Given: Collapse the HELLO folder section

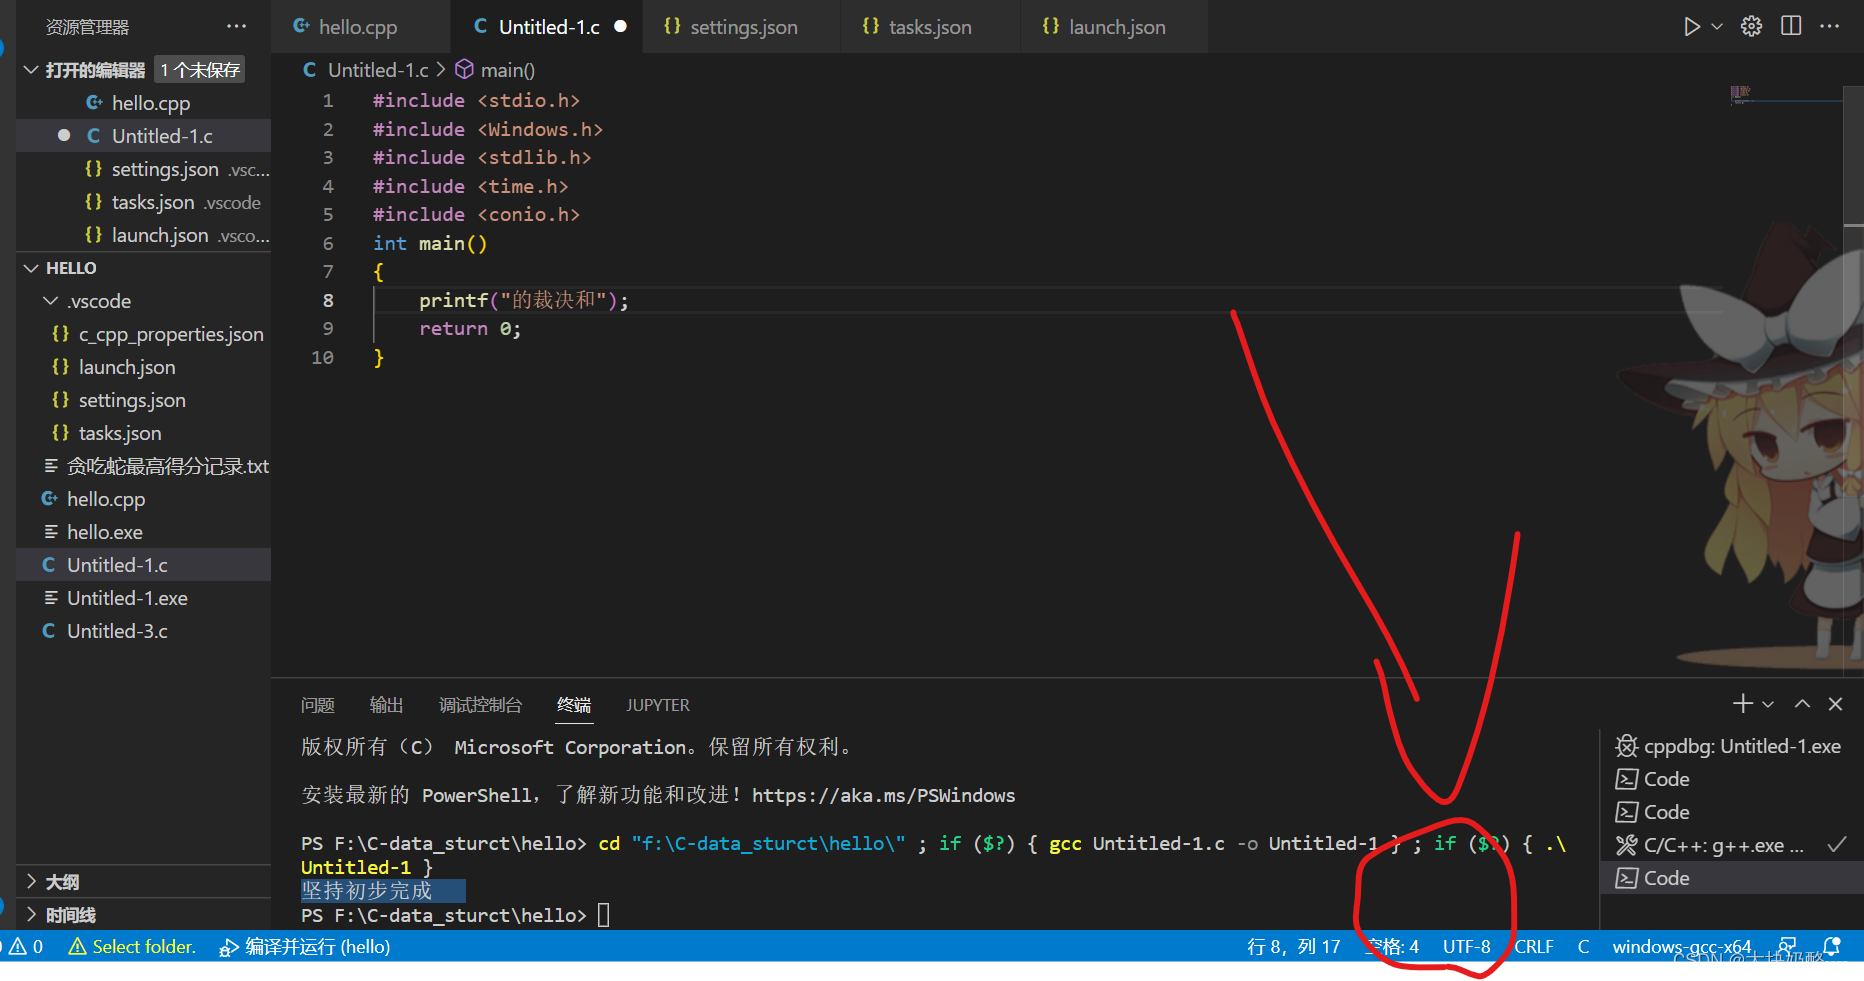Looking at the screenshot, I should point(29,267).
